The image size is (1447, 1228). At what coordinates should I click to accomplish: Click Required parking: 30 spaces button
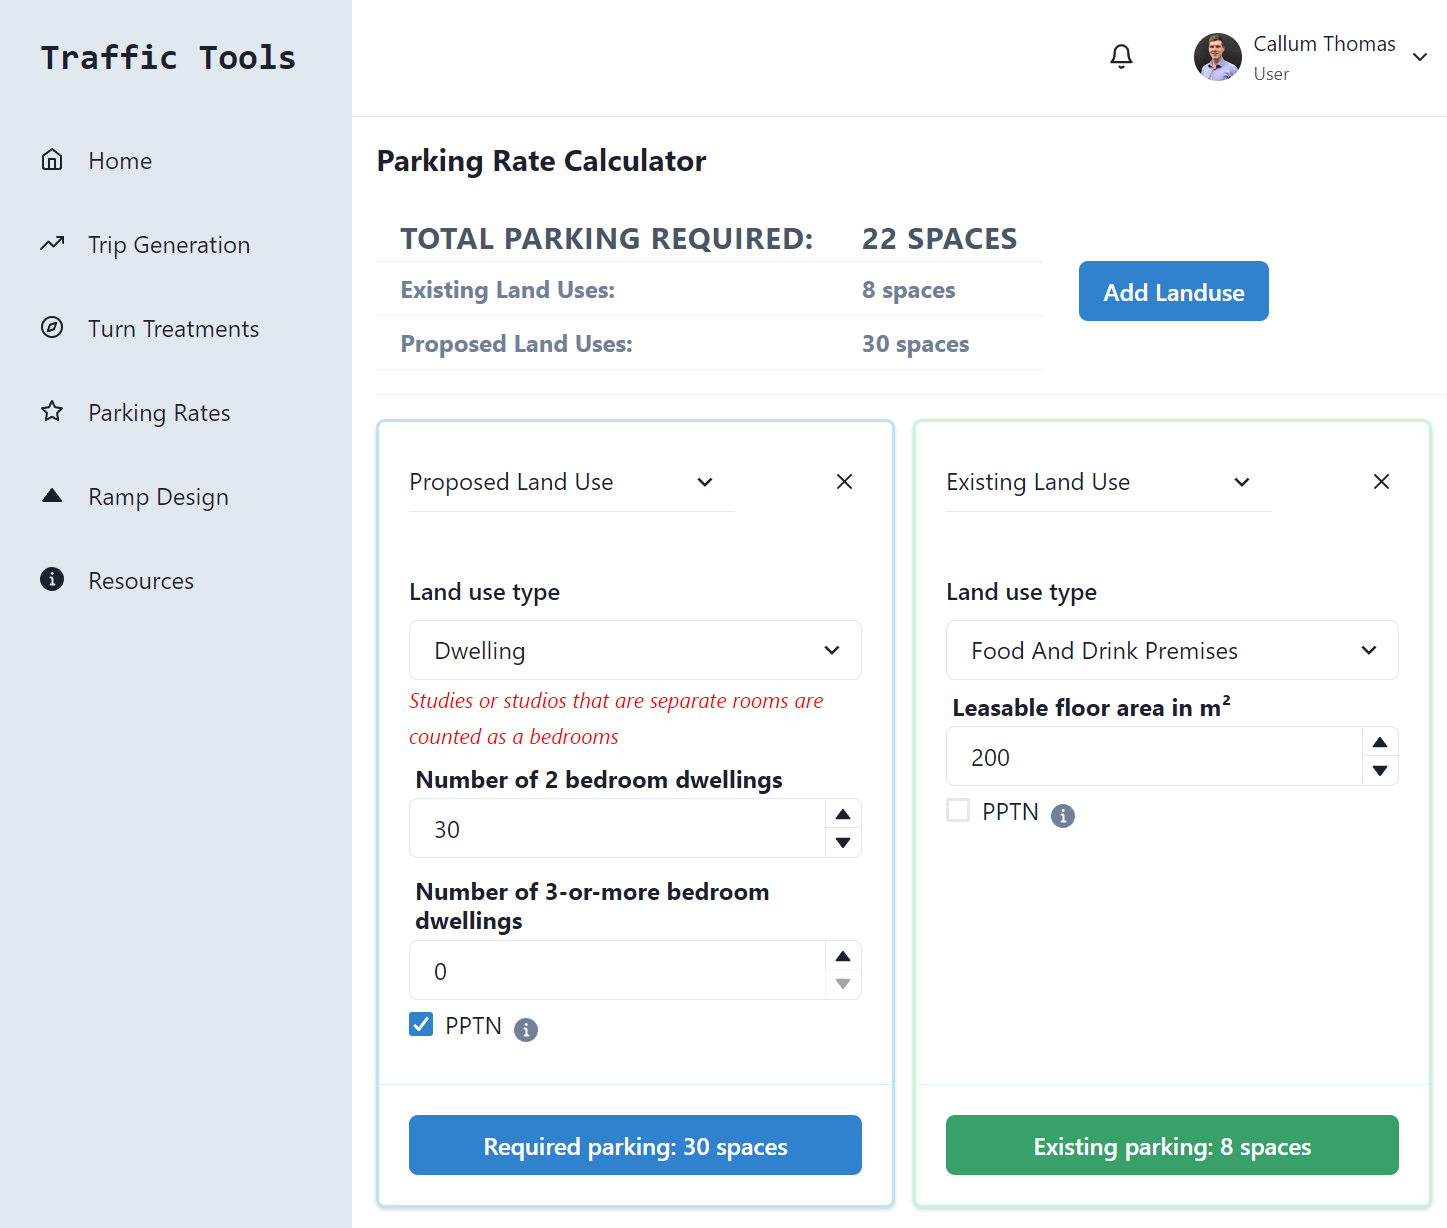coord(635,1145)
